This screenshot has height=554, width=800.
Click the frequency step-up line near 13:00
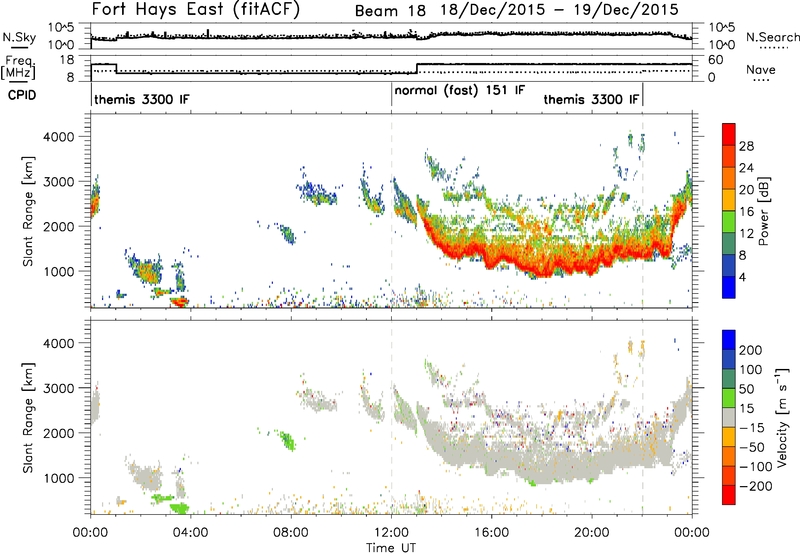point(417,69)
